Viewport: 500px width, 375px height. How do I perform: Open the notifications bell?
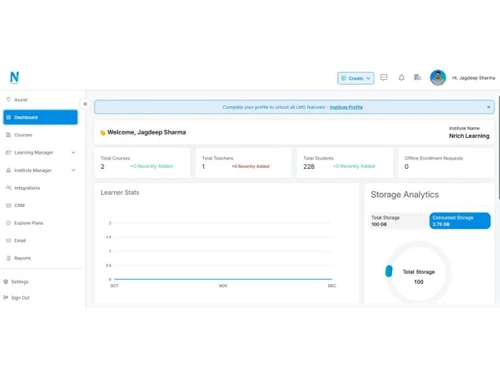coord(401,78)
